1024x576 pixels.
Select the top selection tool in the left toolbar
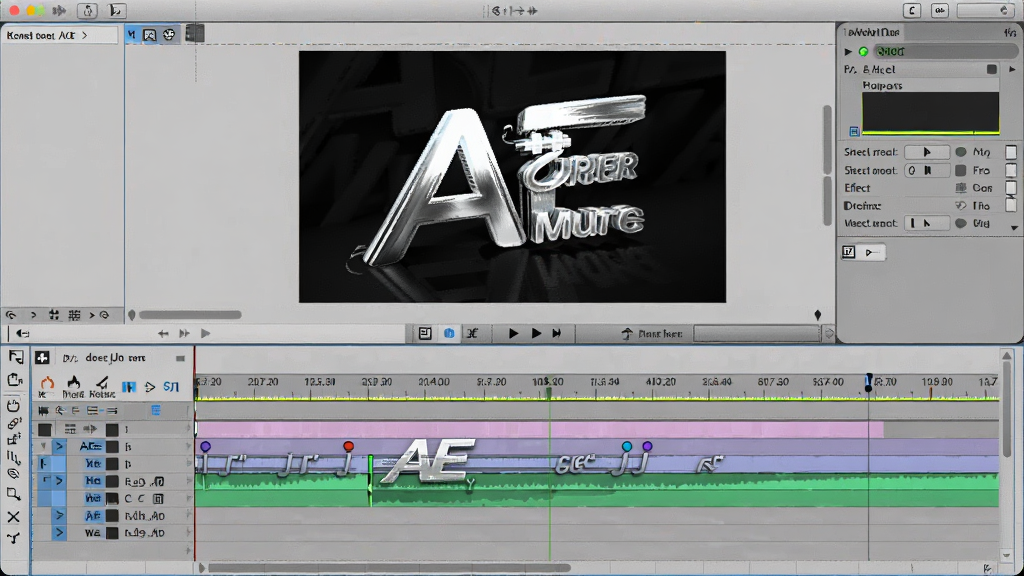click(x=15, y=357)
